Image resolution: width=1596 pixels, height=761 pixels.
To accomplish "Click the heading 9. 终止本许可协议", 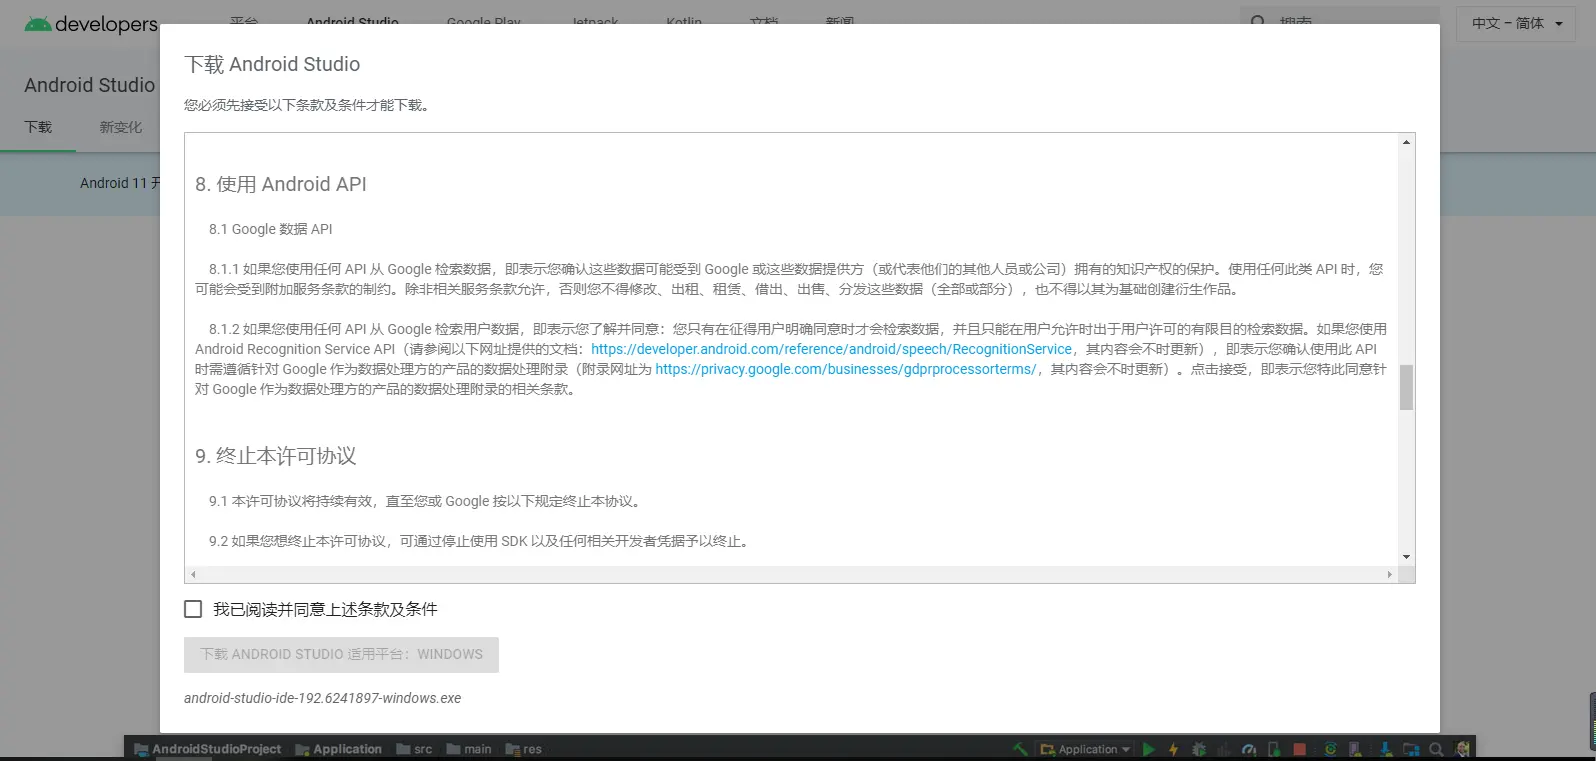I will [x=276, y=456].
